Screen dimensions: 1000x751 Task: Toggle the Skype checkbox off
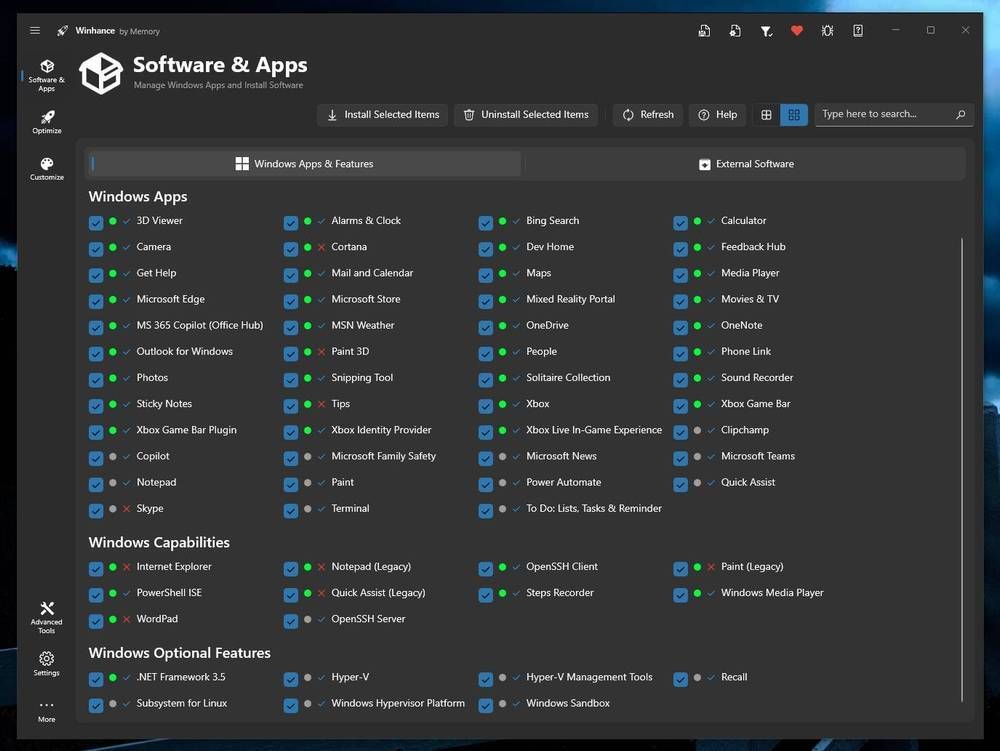click(96, 508)
